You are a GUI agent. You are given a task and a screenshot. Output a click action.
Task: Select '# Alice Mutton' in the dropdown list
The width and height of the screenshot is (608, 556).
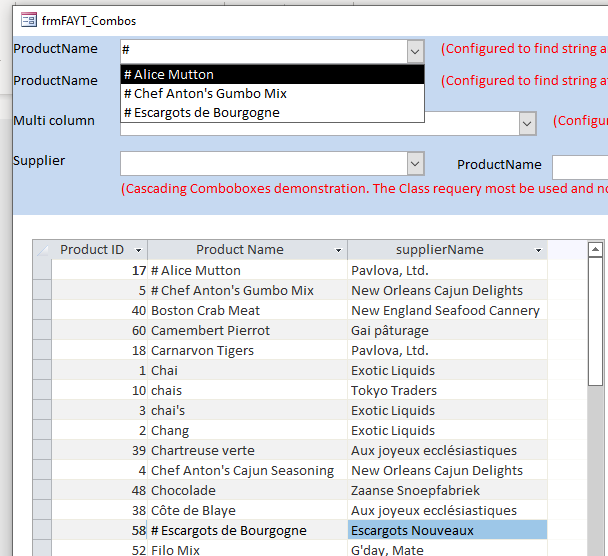[273, 74]
